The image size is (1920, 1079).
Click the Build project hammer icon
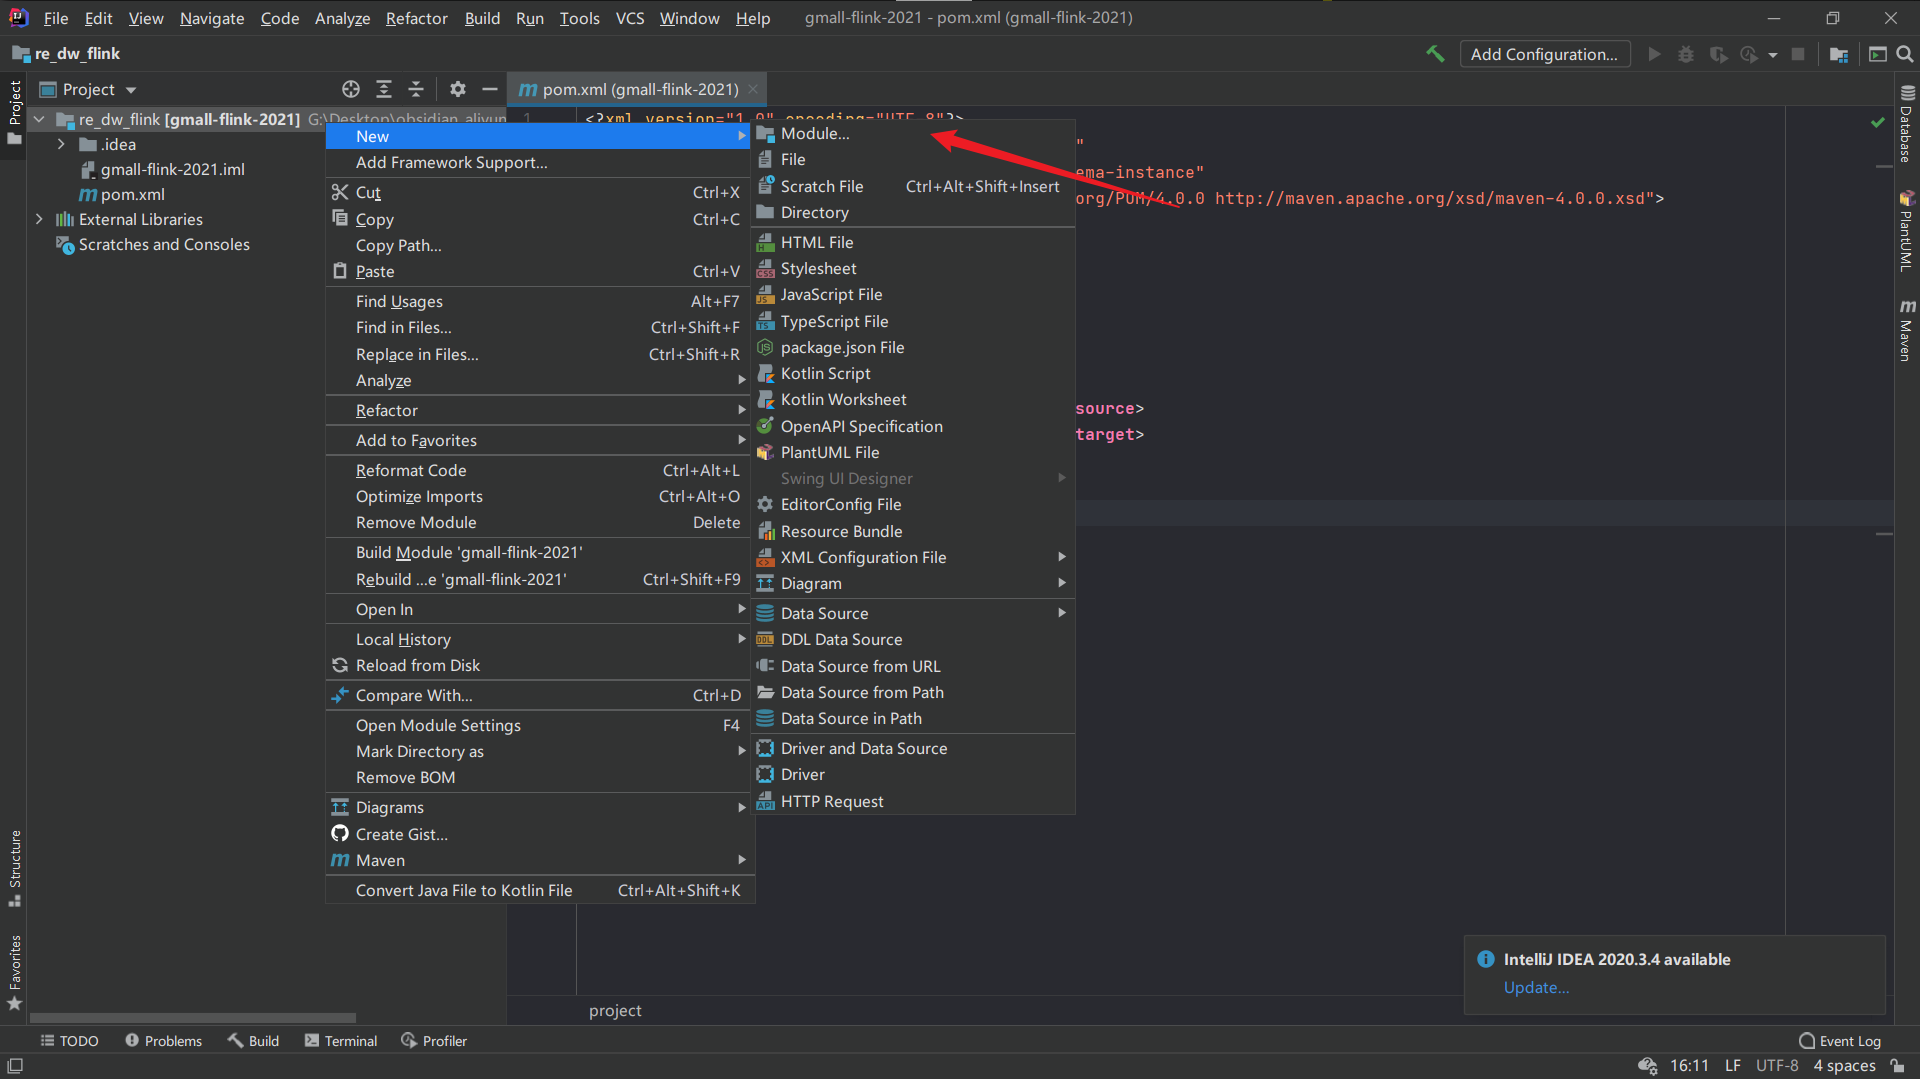point(1435,54)
